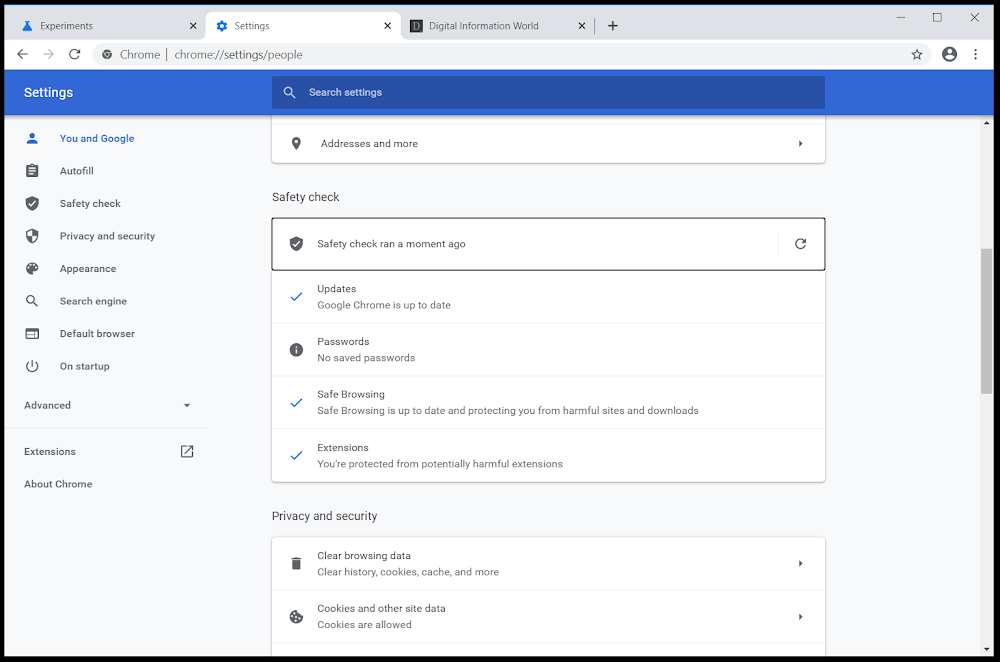Click the browser profile avatar icon
The width and height of the screenshot is (1000, 662).
tap(949, 54)
